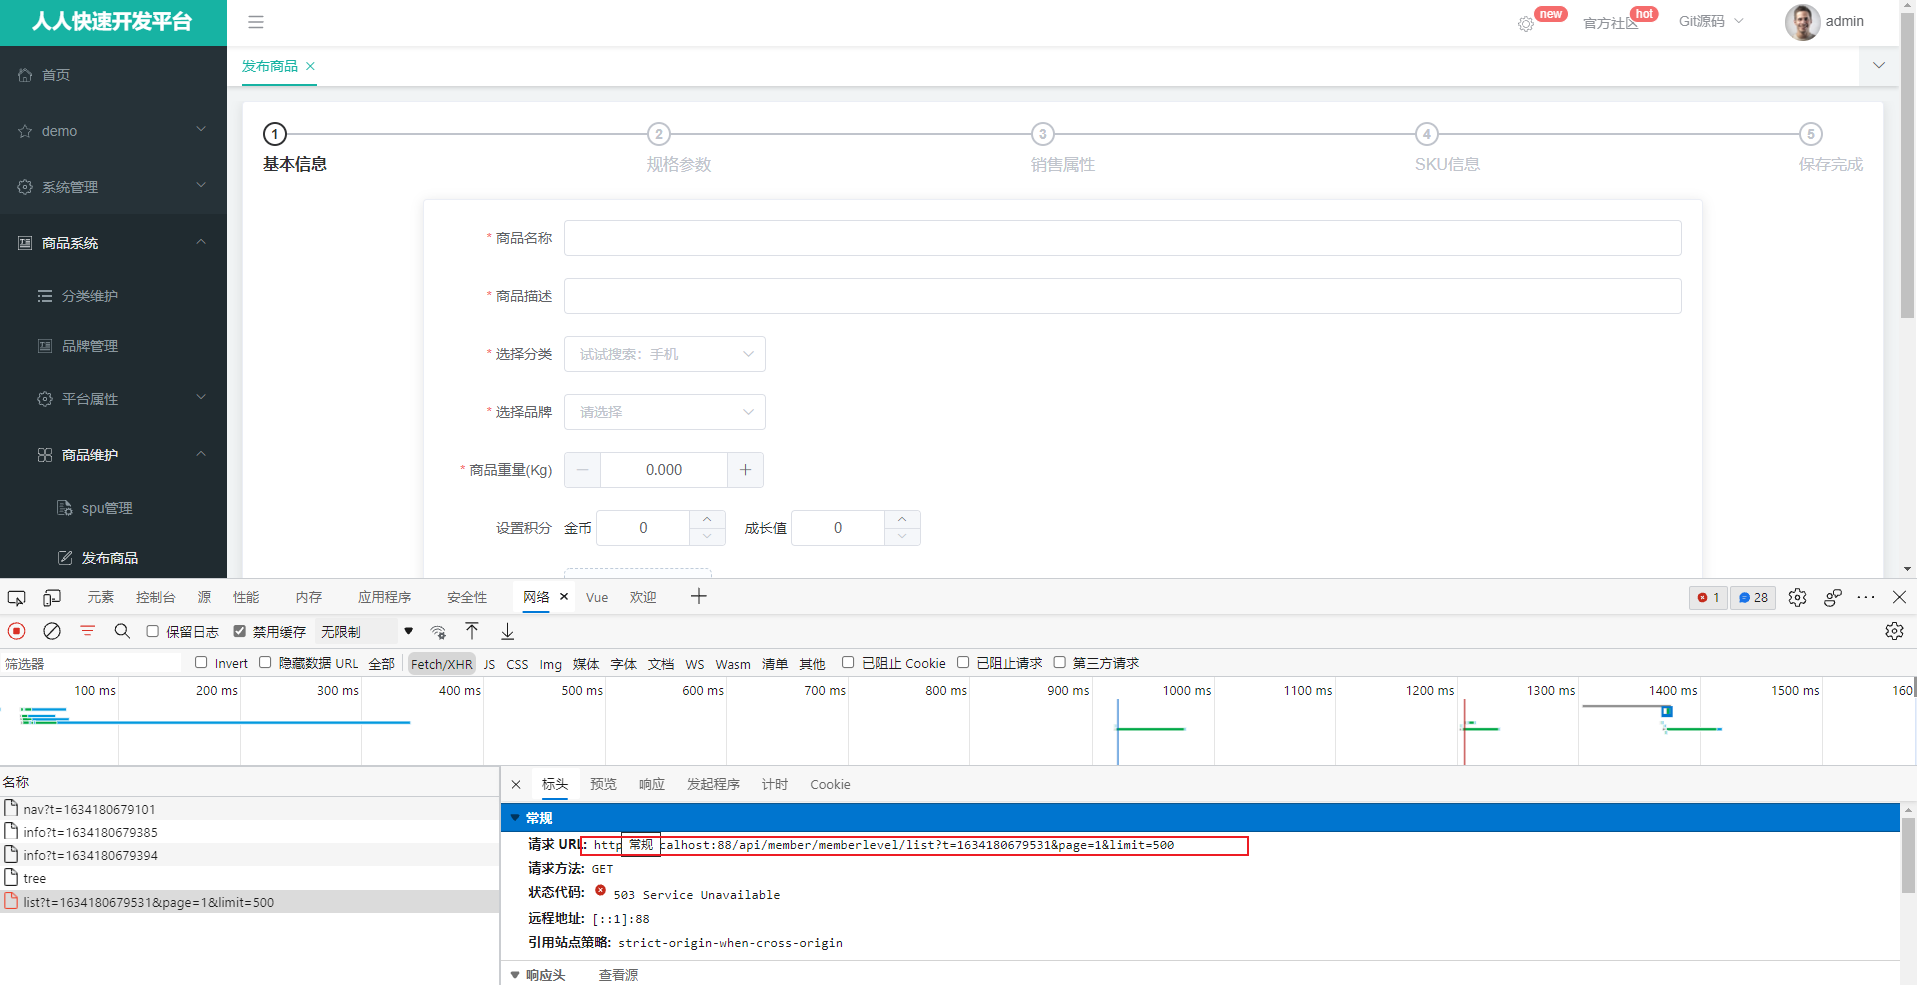Collapse the 商品系统 sidebar menu
Viewport: 1917px width, 985px height.
click(113, 243)
